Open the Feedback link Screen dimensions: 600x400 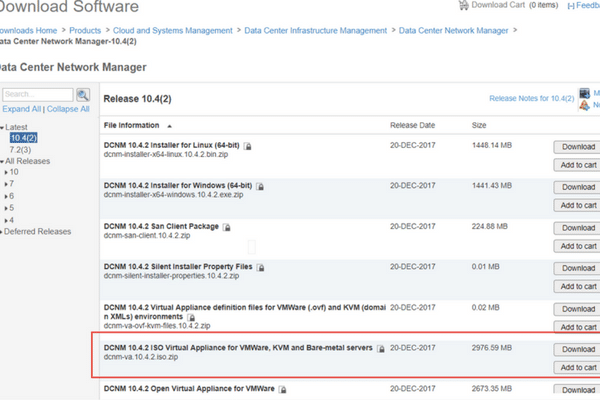click(x=584, y=5)
